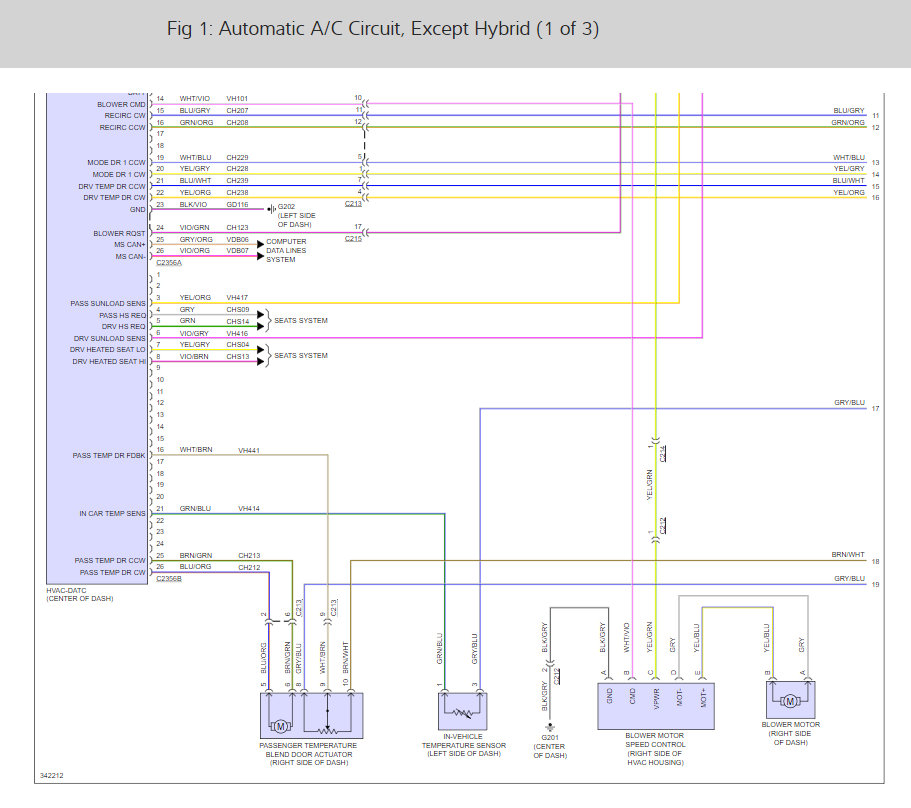This screenshot has height=808, width=911.
Task: Click circuit code VH414
Action: pyautogui.click(x=249, y=508)
